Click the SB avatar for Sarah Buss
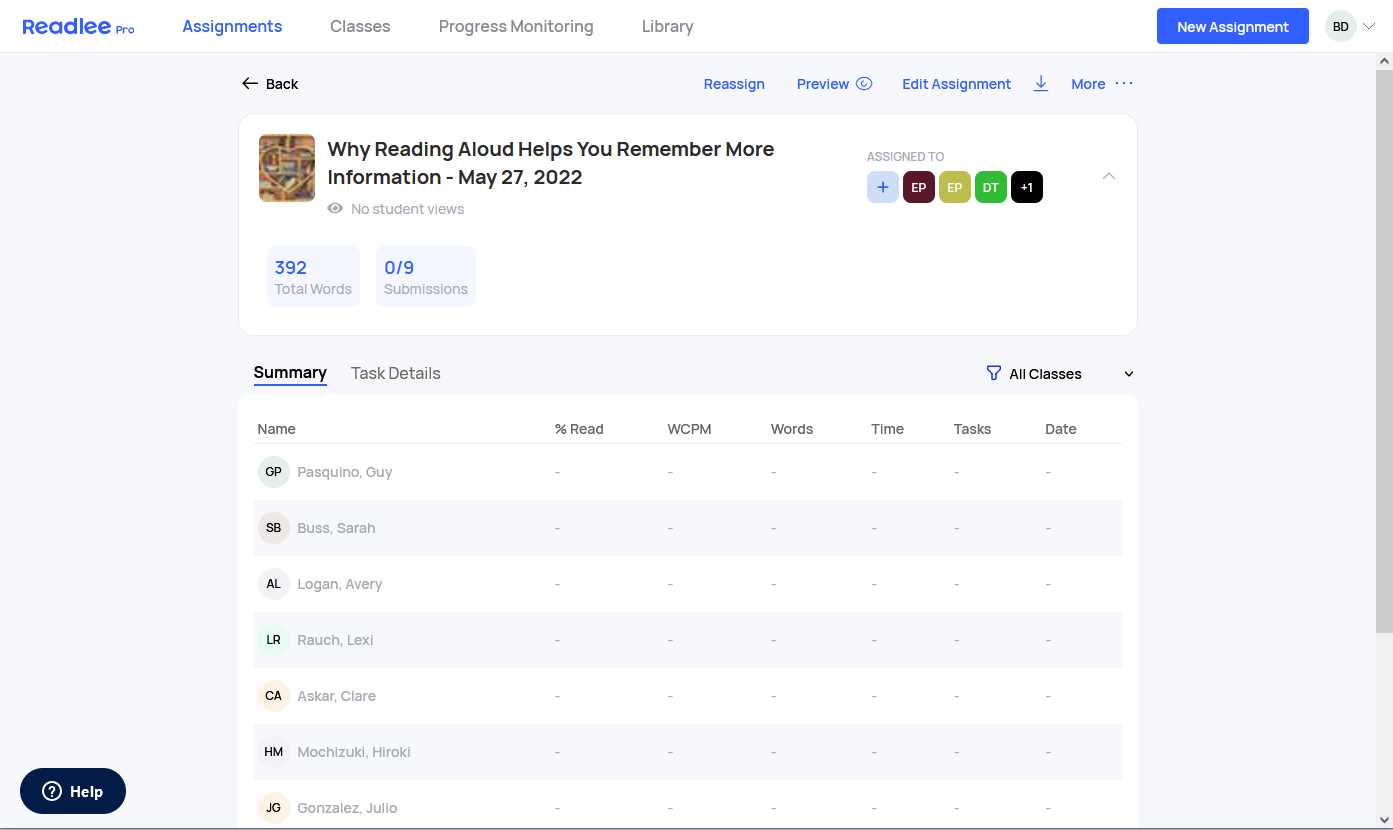Viewport: 1393px width, 830px height. click(x=274, y=528)
